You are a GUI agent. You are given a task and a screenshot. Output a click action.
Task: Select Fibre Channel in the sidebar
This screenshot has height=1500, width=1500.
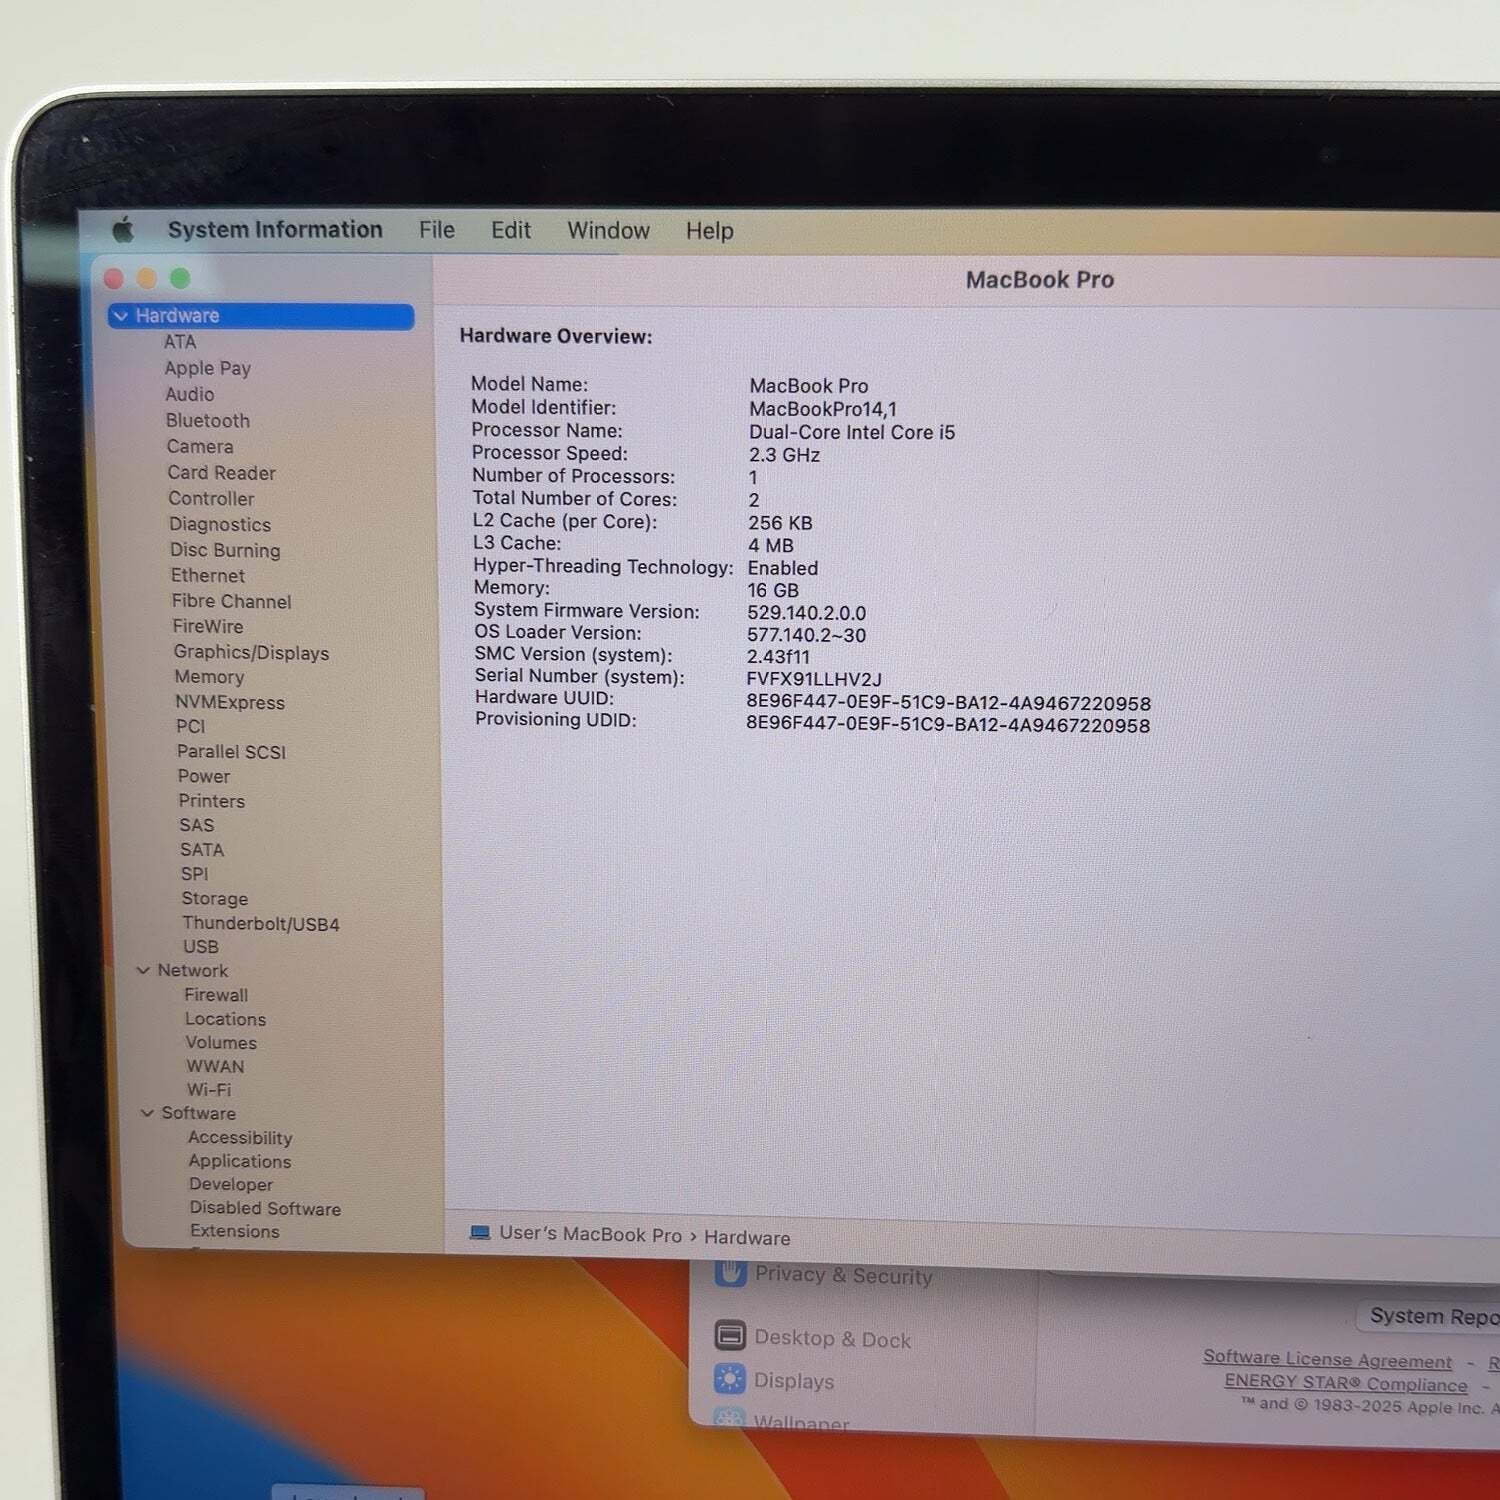point(231,601)
